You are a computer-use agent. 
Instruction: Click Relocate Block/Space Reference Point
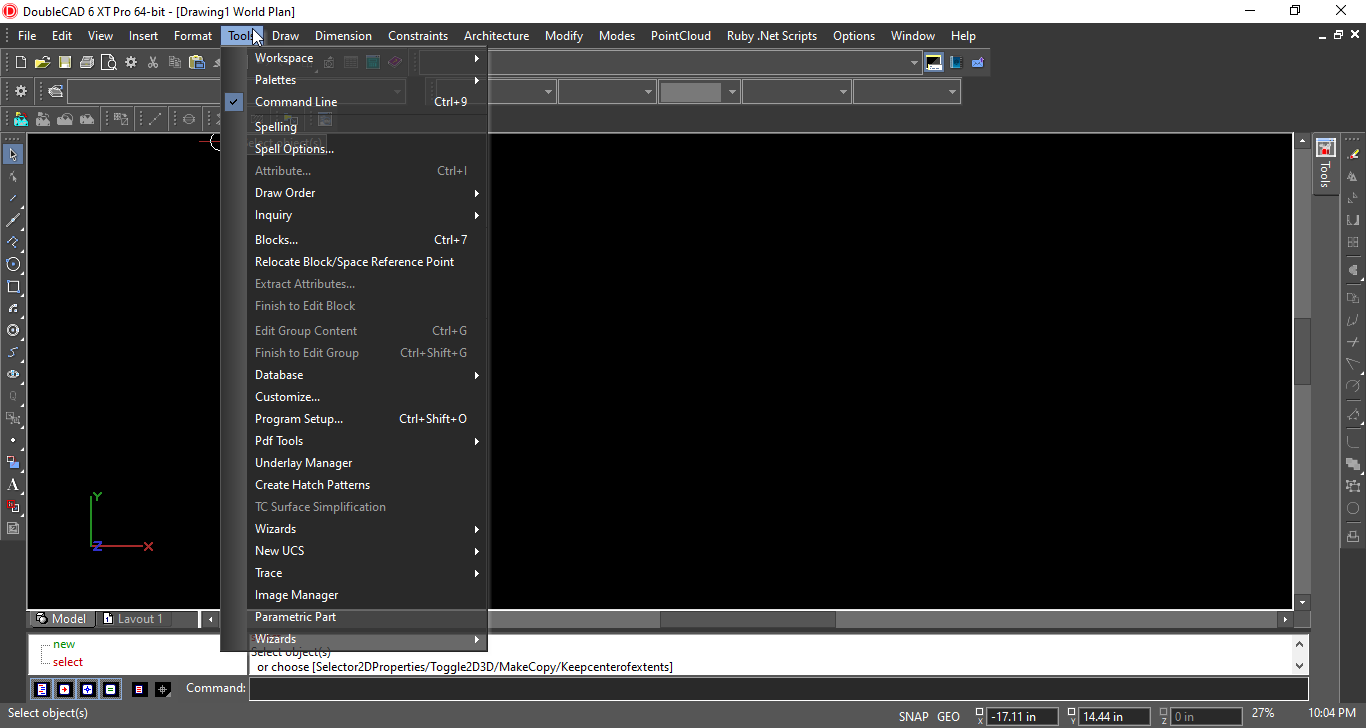click(354, 262)
